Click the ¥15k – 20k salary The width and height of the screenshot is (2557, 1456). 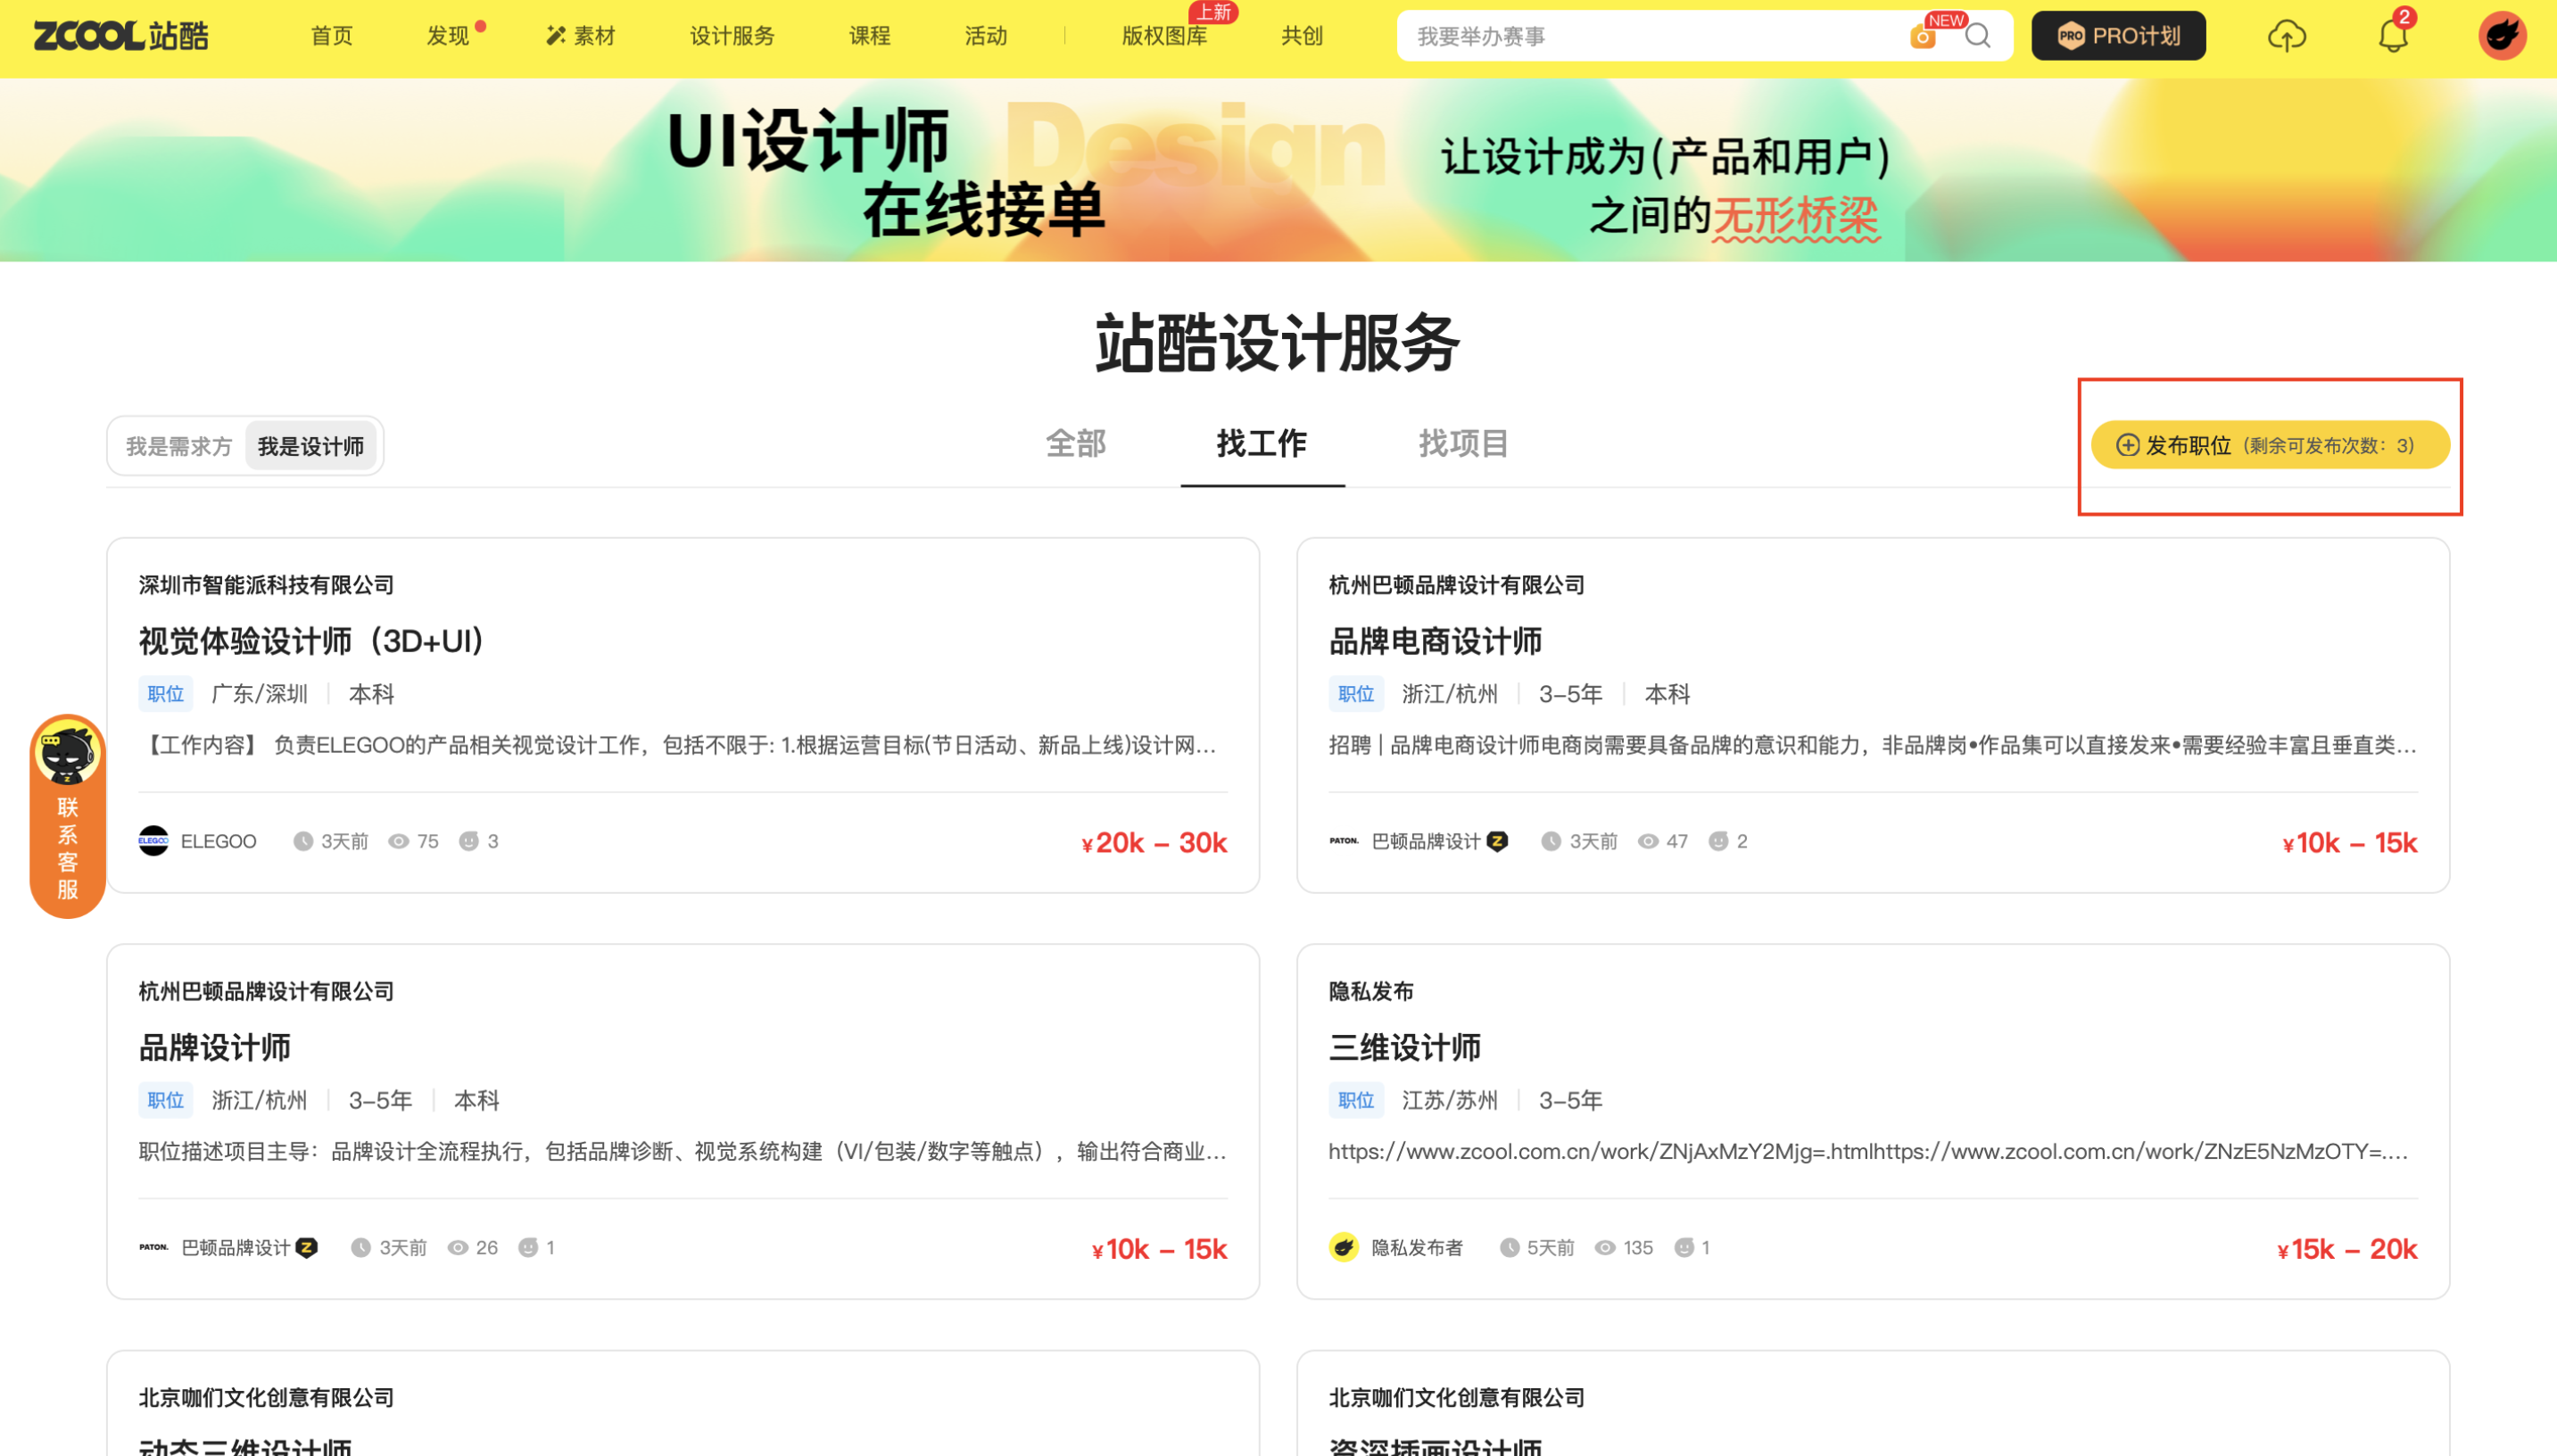pos(2346,1248)
